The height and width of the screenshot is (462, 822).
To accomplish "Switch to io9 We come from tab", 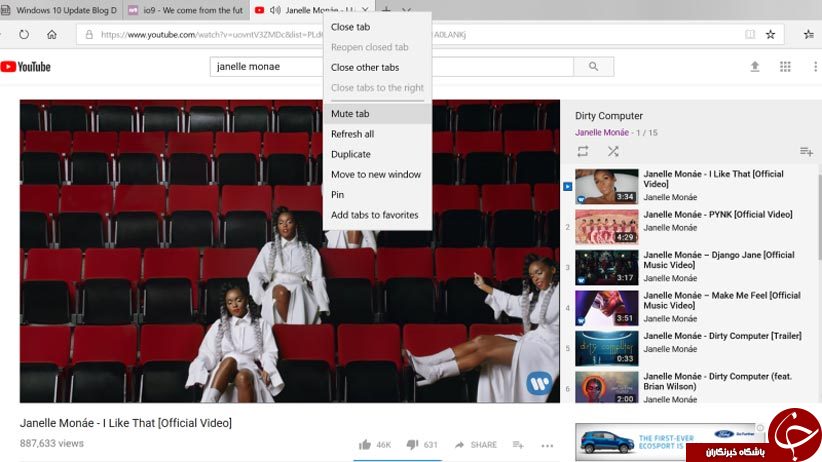I will [187, 10].
